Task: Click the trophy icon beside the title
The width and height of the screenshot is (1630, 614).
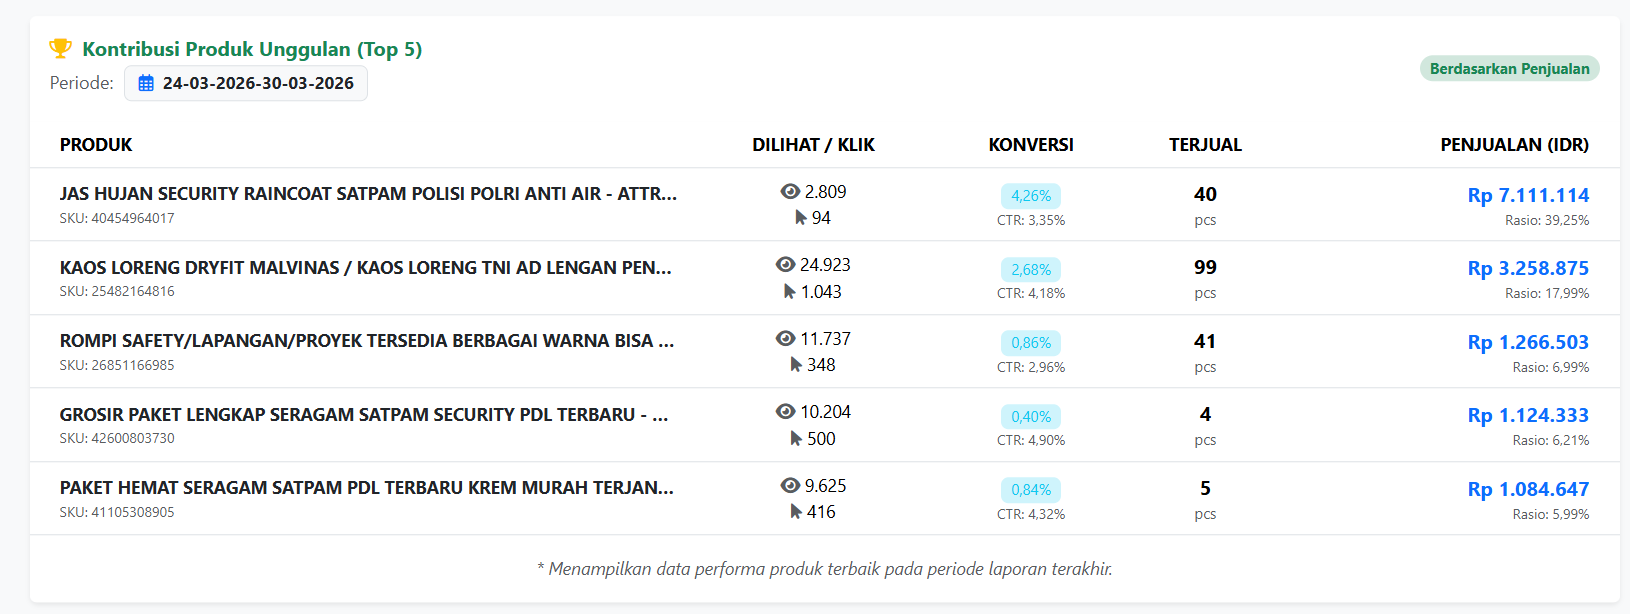Action: point(60,48)
